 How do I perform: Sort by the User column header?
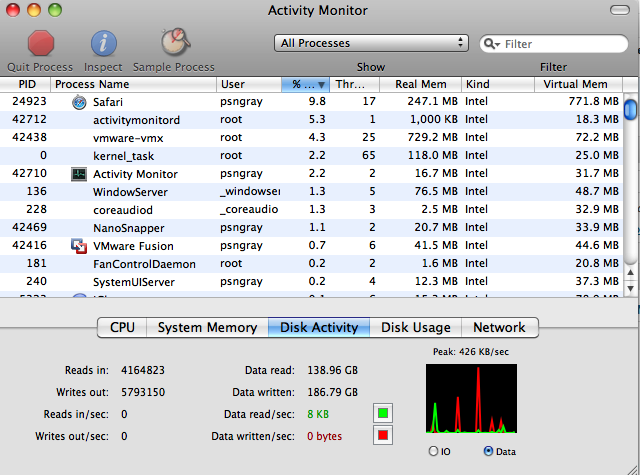point(249,84)
